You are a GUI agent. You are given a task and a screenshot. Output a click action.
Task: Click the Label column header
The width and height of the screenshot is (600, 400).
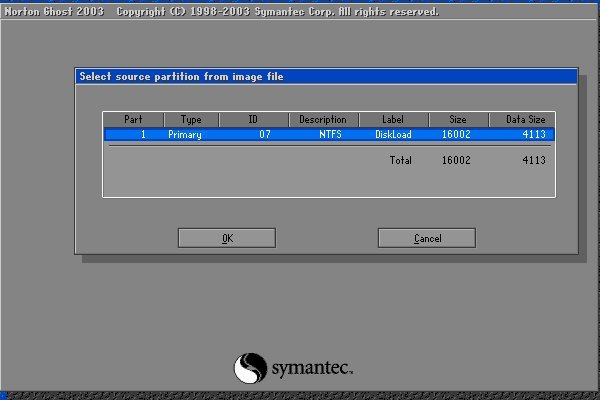pos(393,119)
